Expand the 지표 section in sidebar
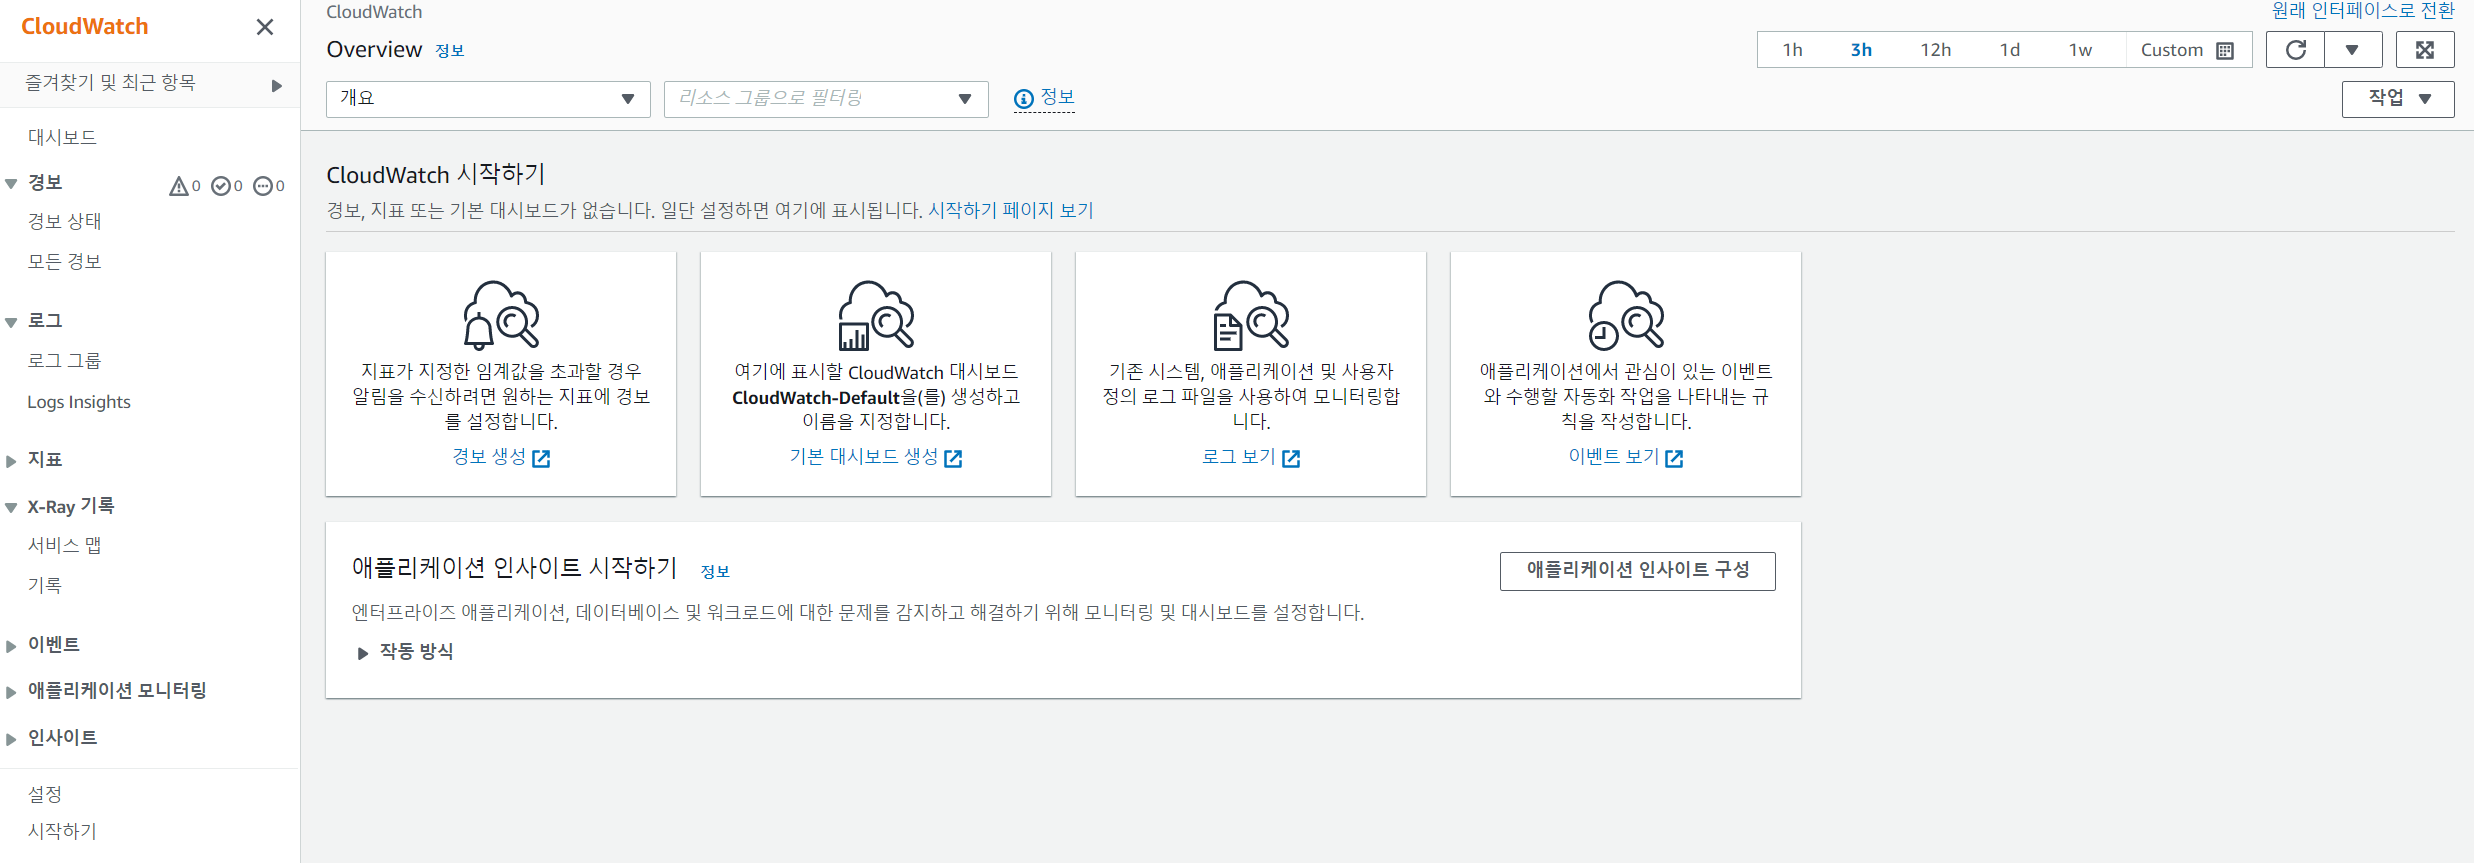2474x863 pixels. 11,461
